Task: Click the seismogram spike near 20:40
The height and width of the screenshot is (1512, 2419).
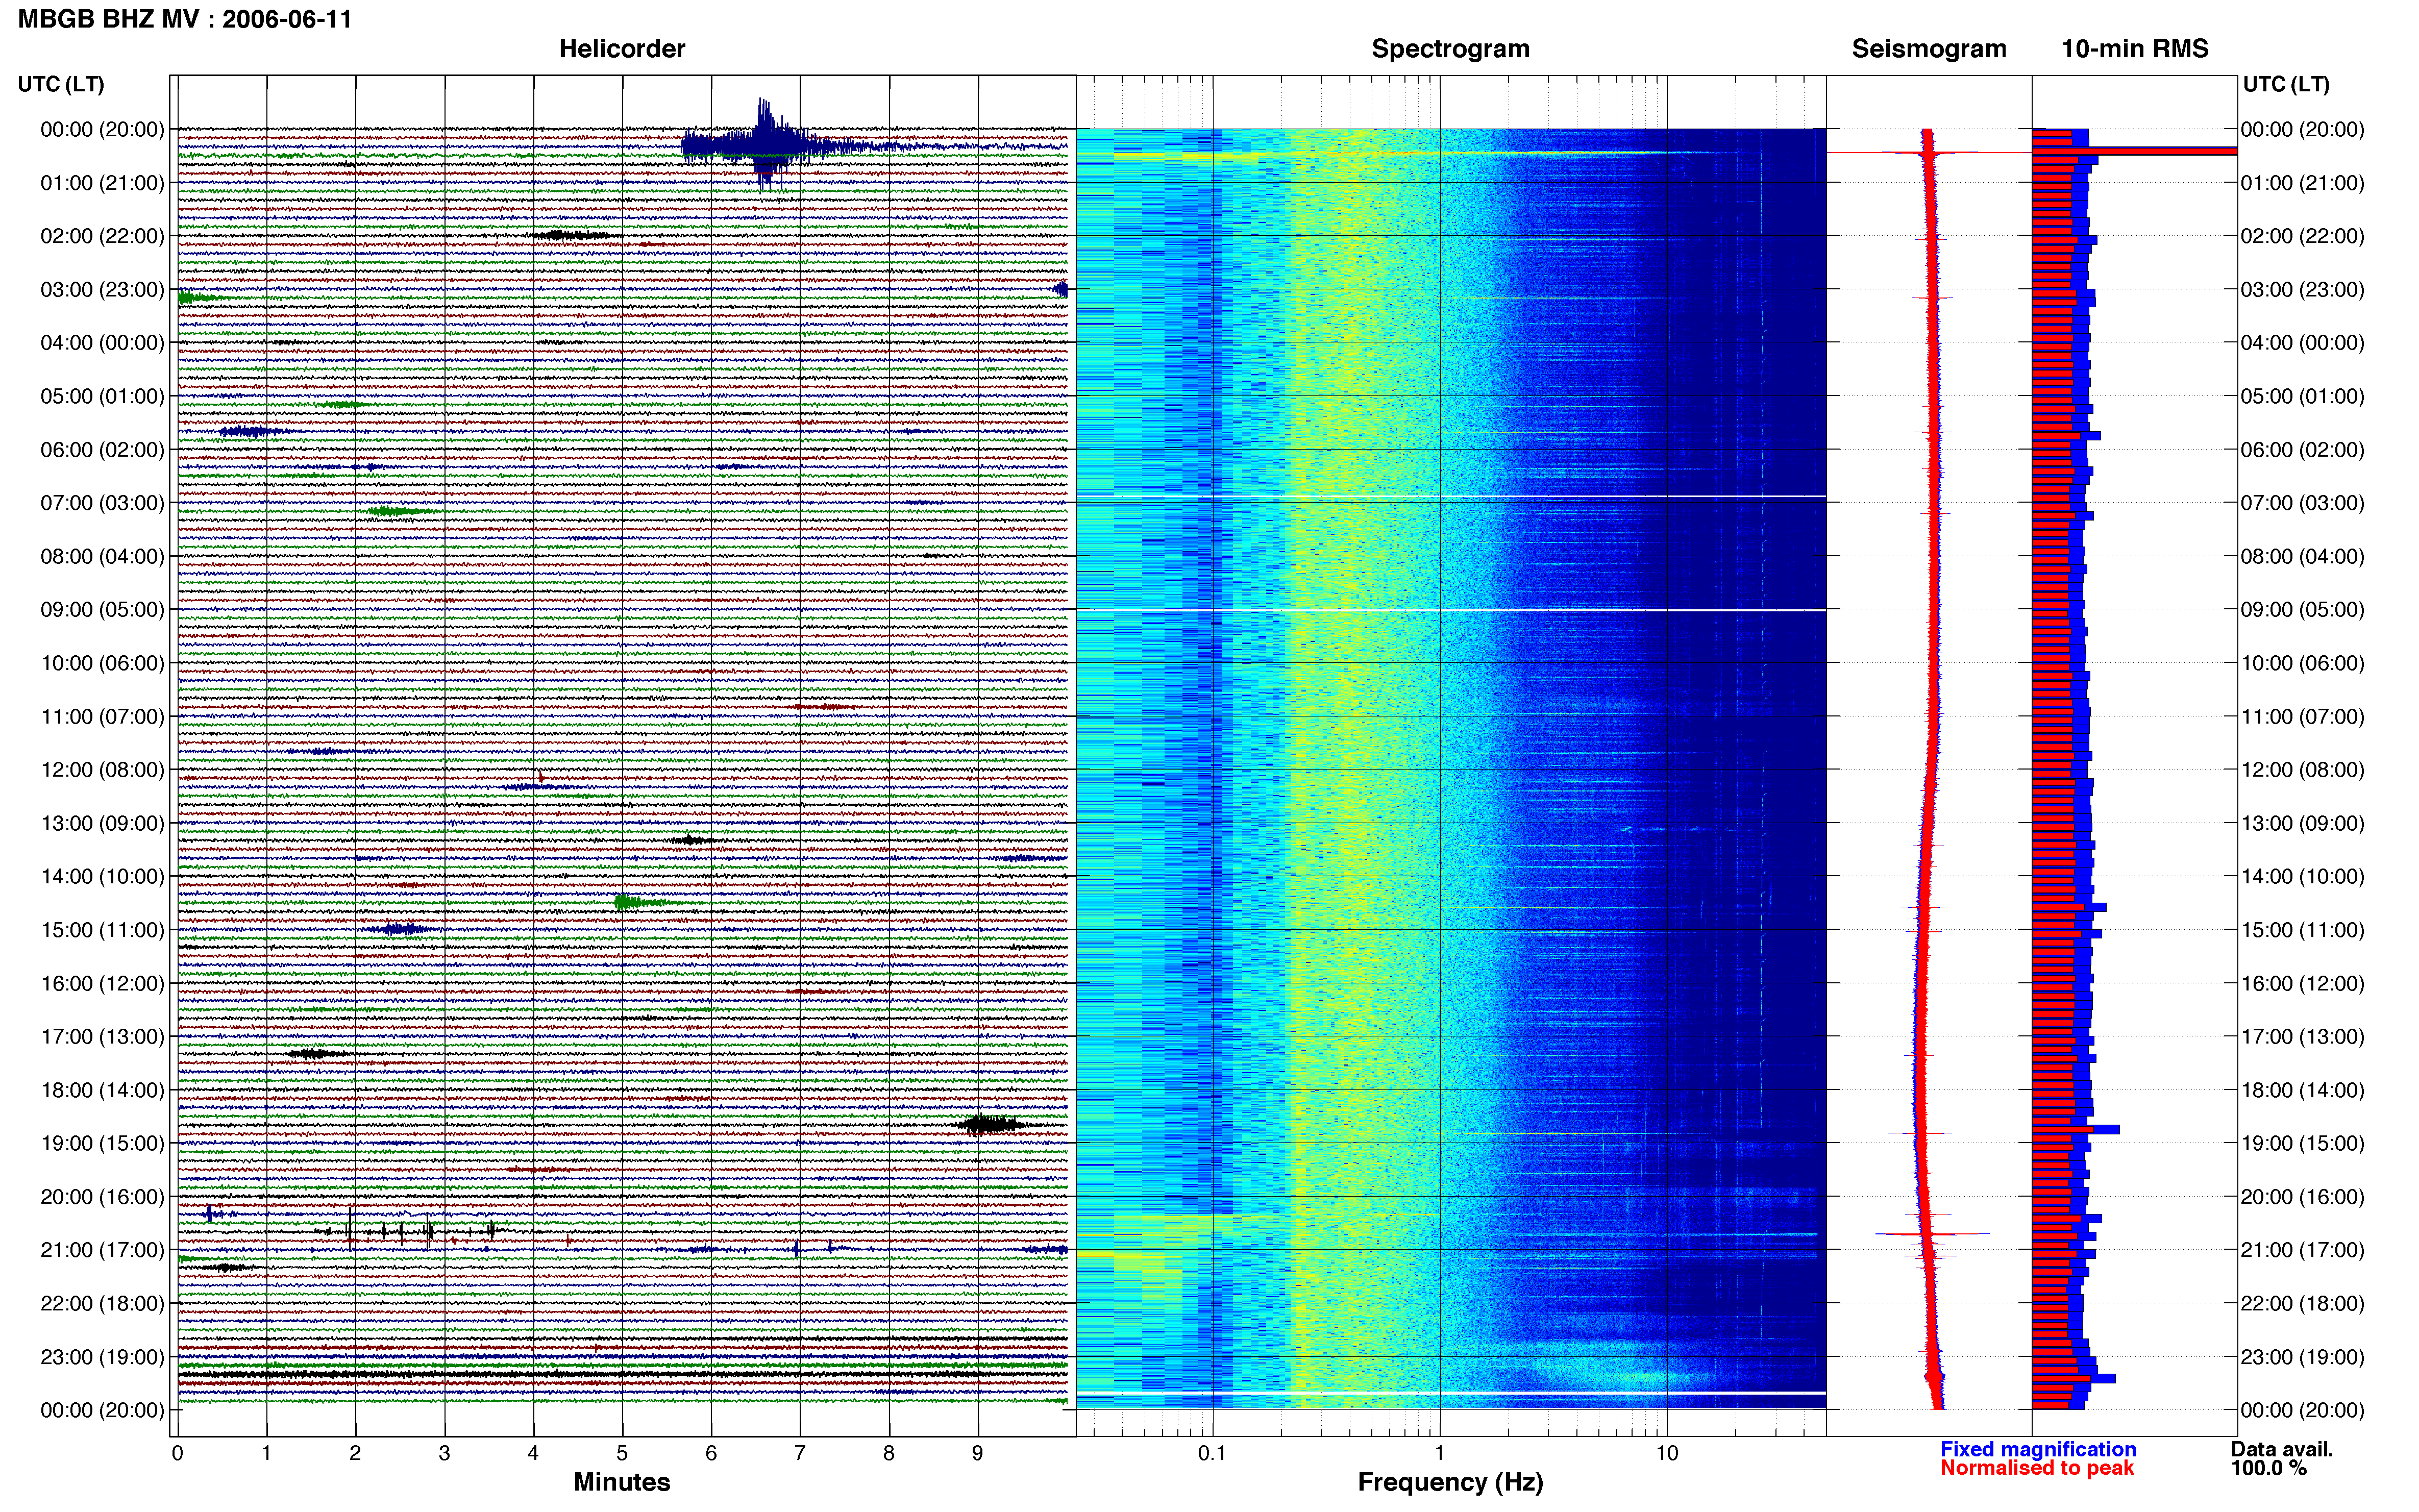Action: pyautogui.click(x=1932, y=1234)
